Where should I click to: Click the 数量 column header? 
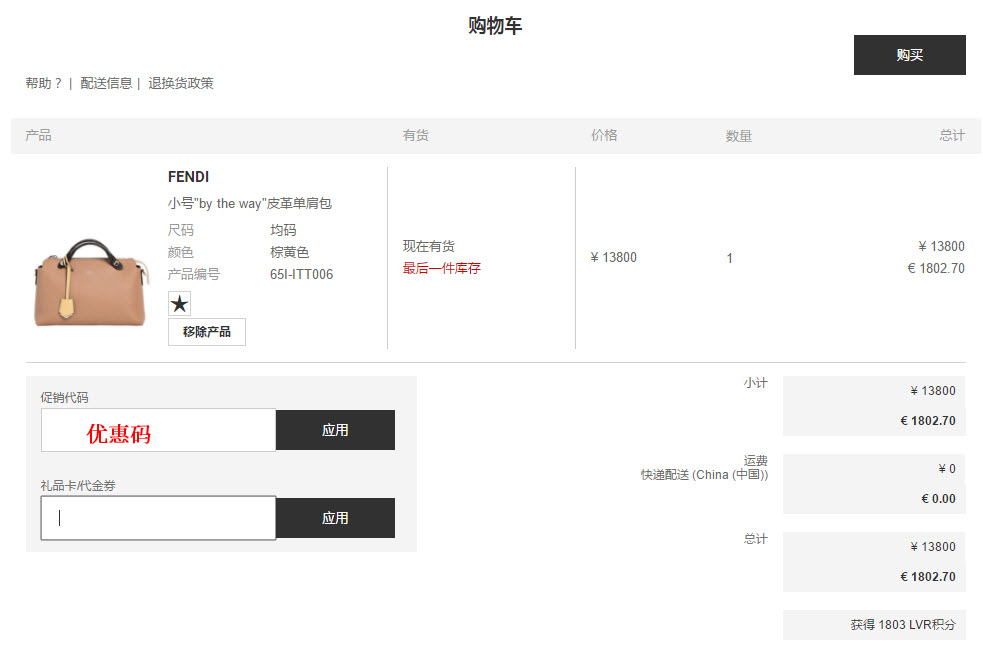739,136
